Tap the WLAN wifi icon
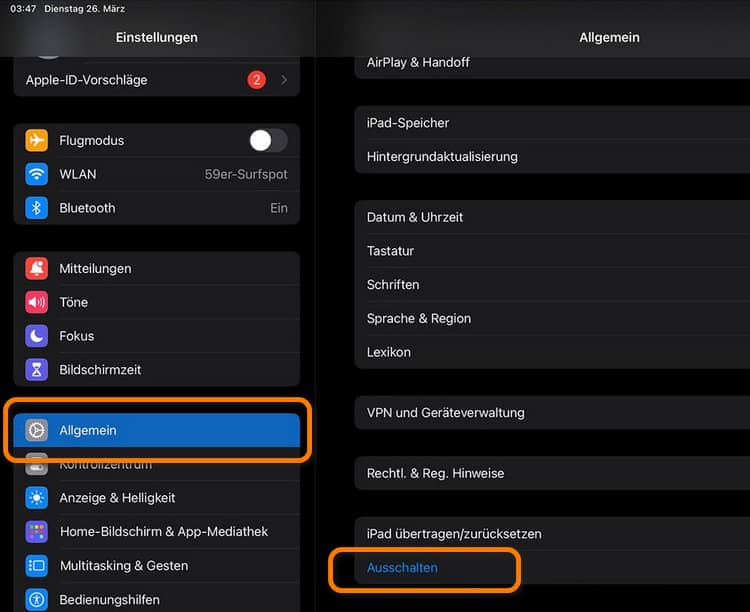This screenshot has height=612, width=750. pyautogui.click(x=36, y=174)
